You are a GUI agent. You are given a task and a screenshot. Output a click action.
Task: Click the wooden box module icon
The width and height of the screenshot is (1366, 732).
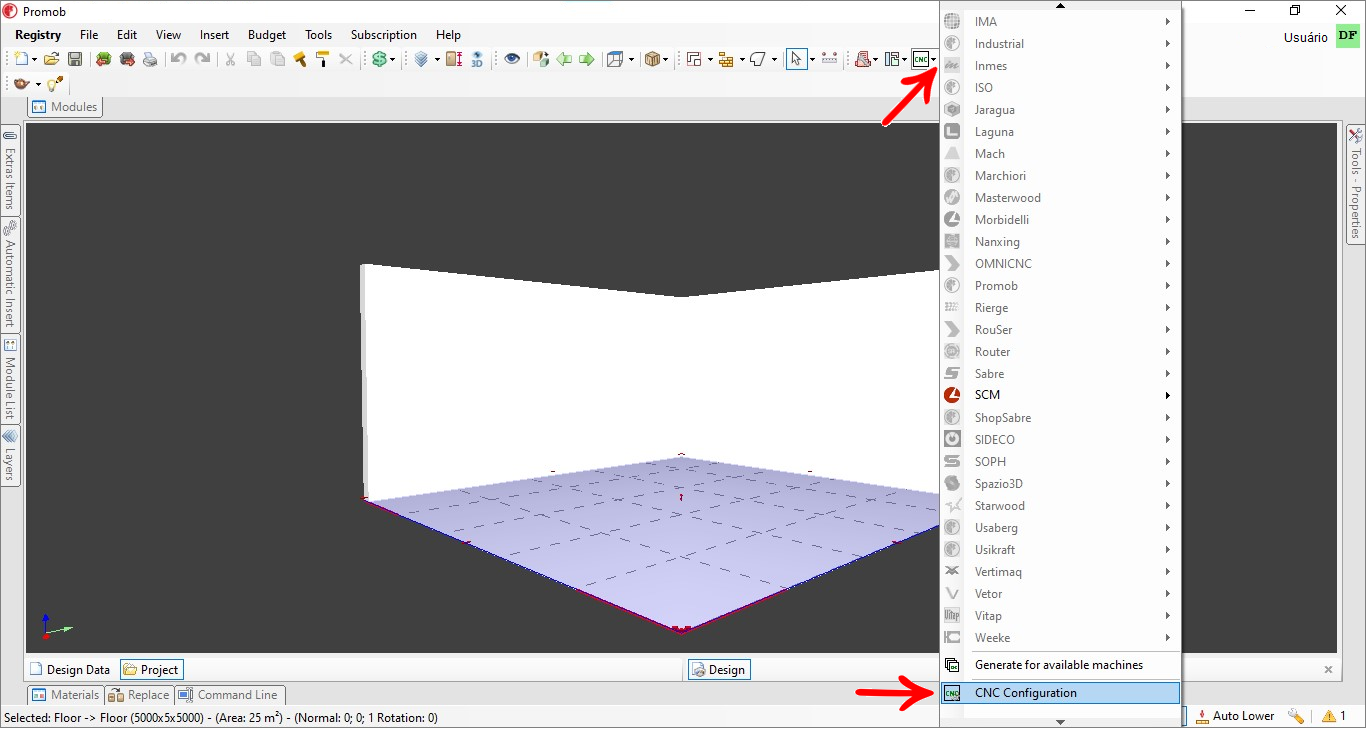click(x=653, y=60)
